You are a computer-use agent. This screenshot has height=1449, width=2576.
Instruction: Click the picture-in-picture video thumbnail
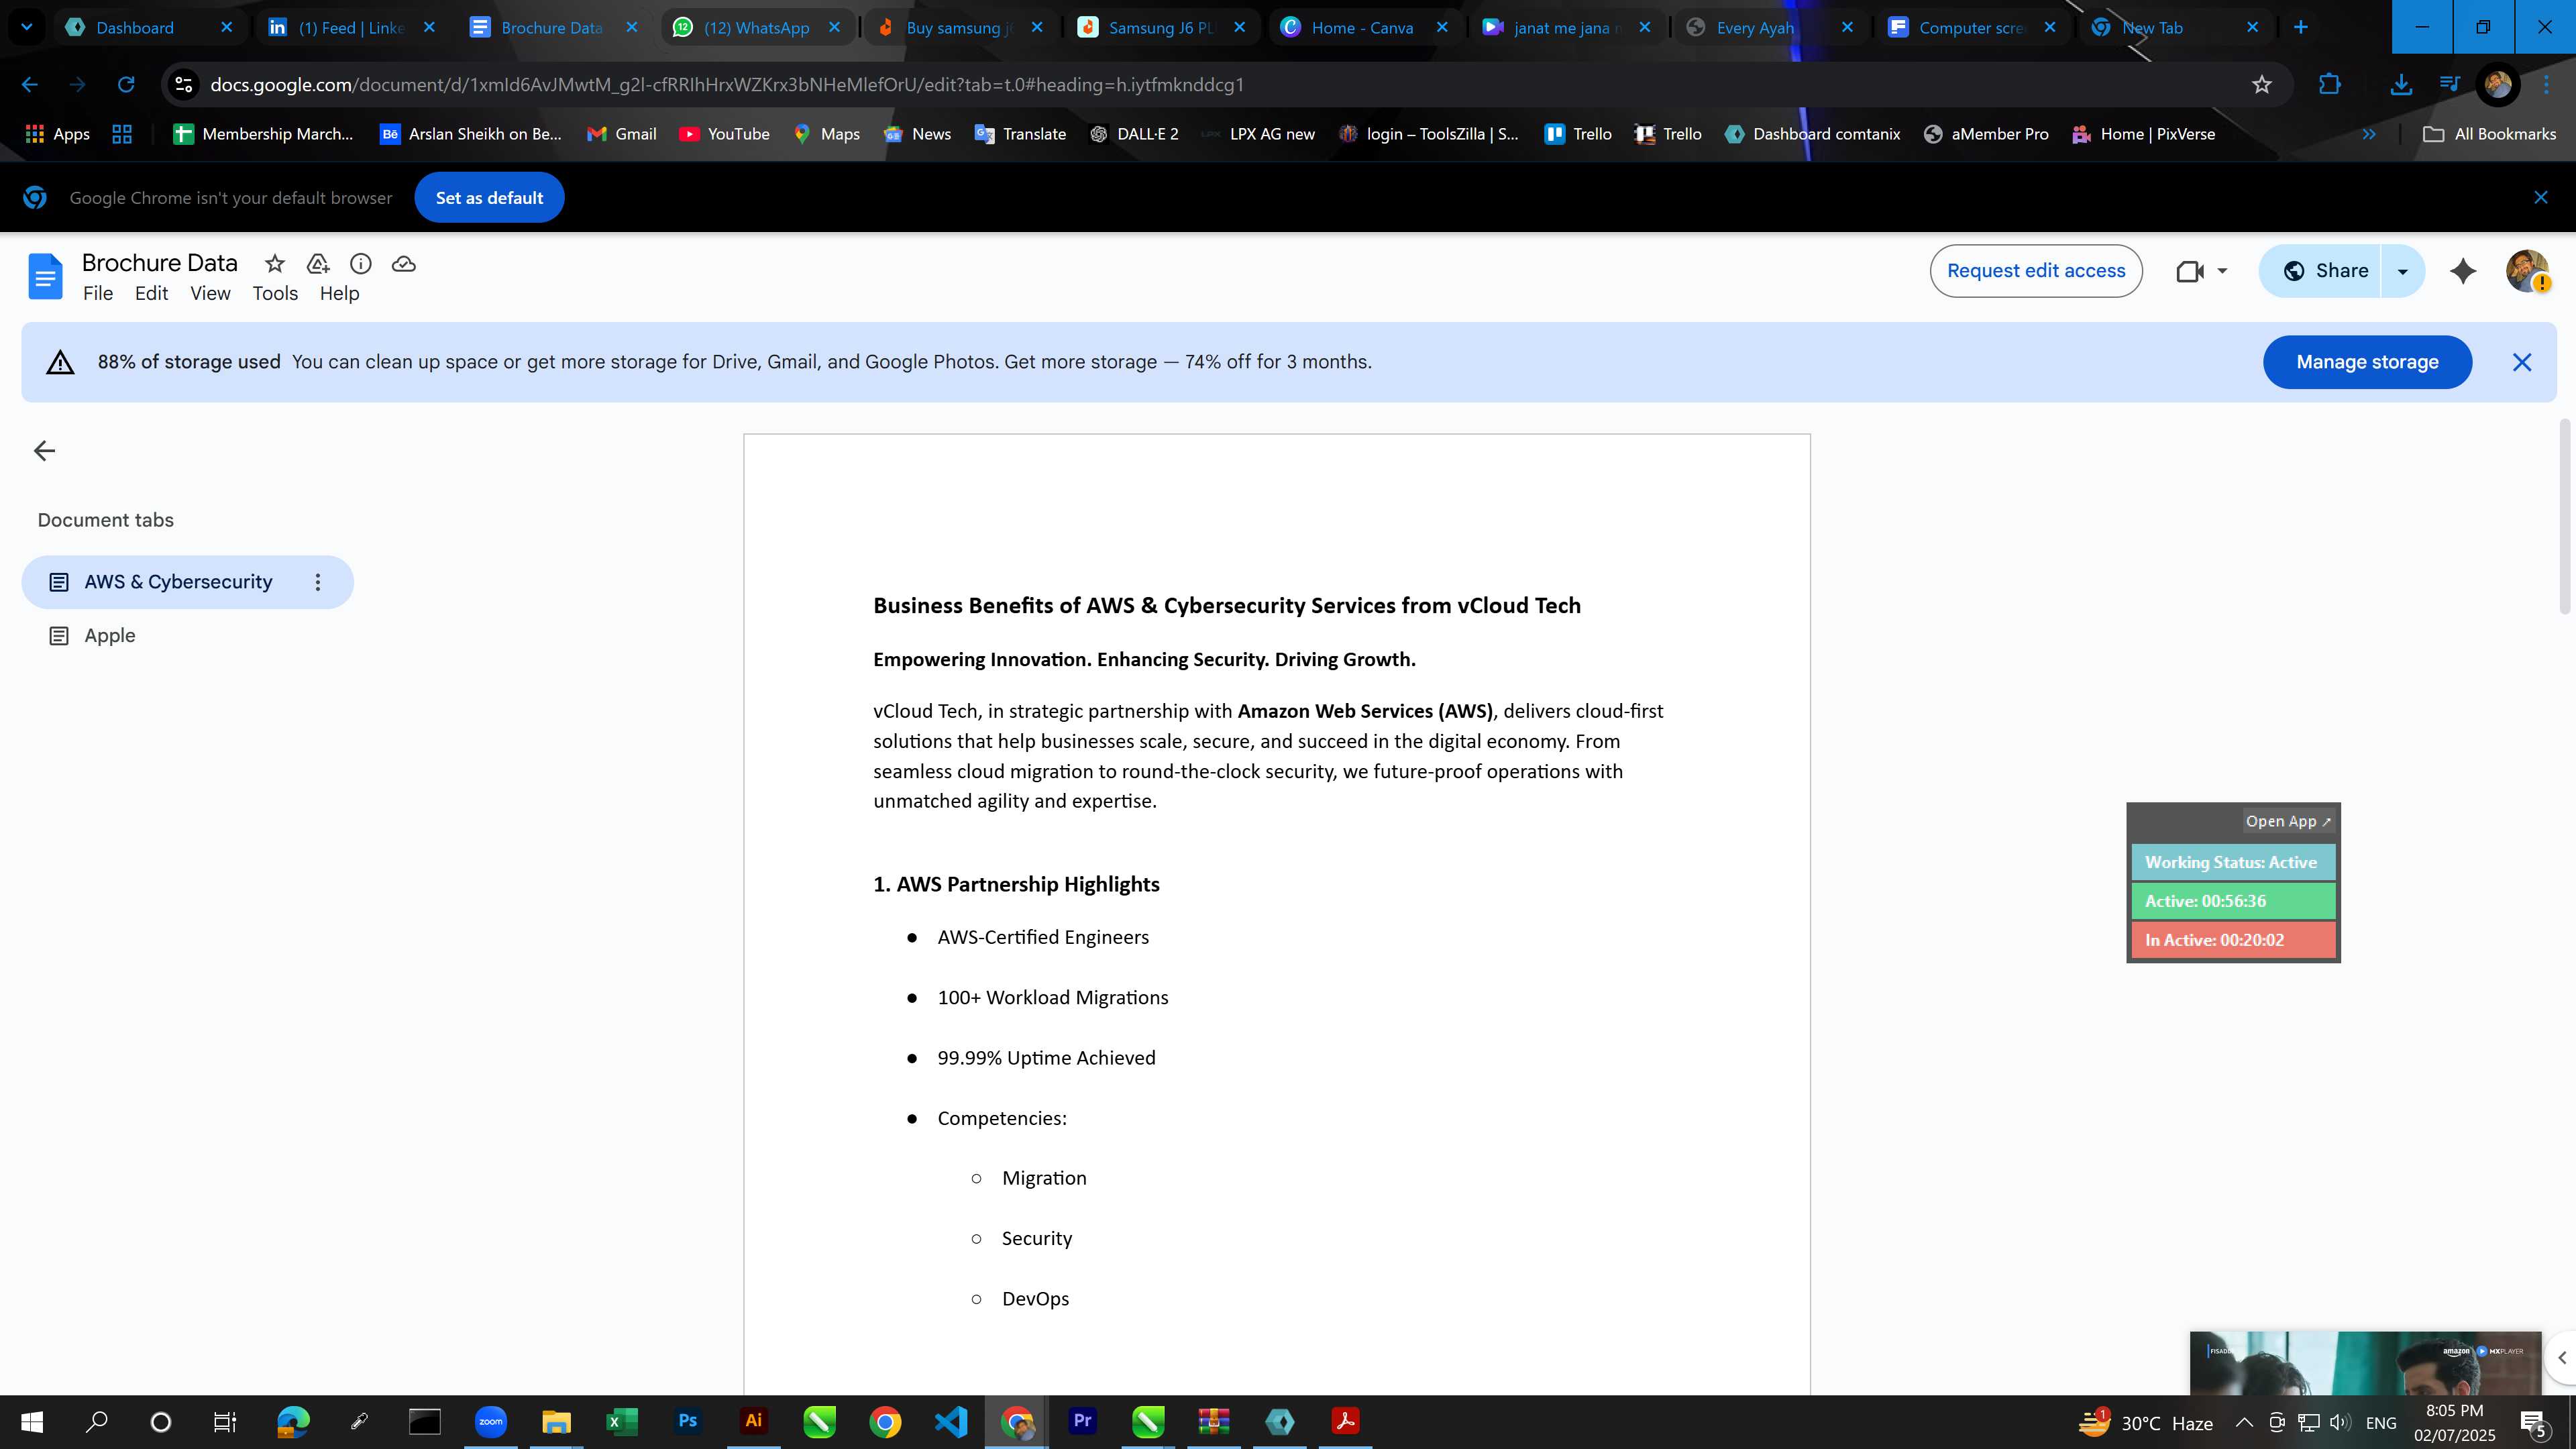[2365, 1364]
